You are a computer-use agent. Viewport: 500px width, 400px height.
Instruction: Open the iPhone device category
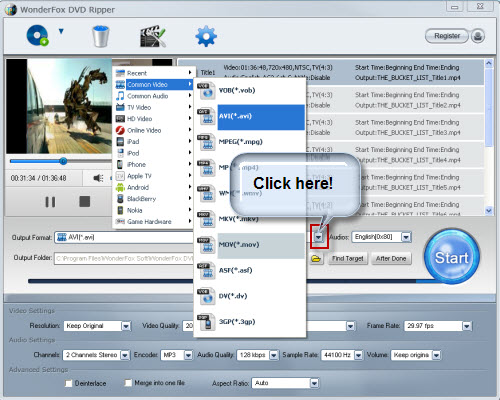pos(154,164)
